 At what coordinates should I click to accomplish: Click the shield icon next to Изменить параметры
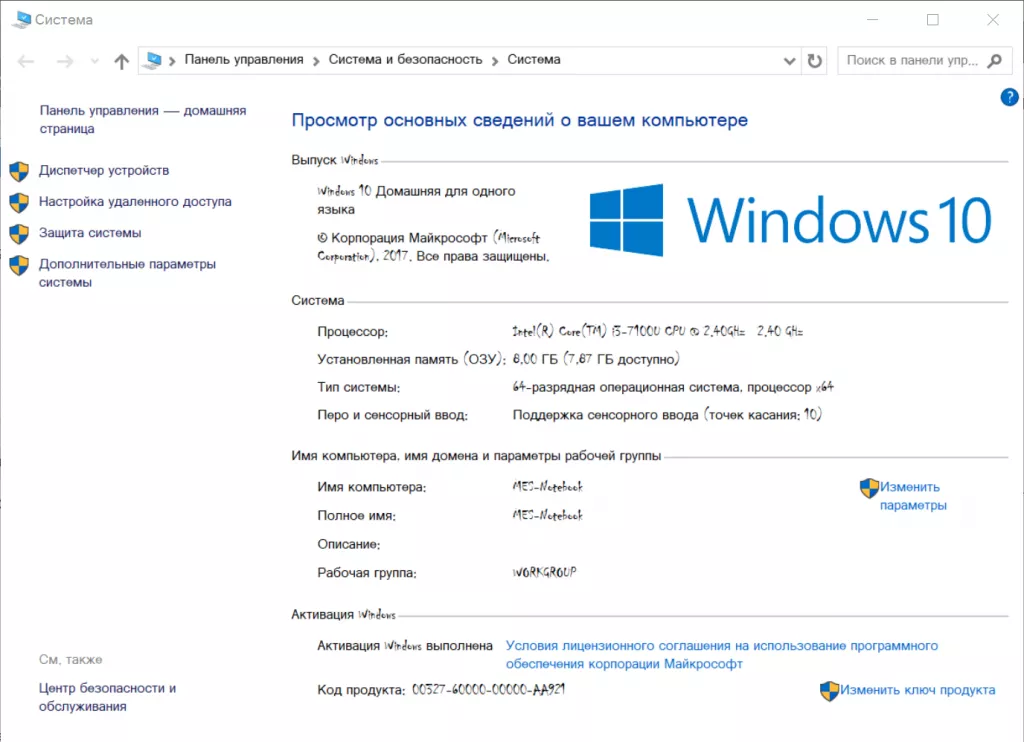coord(869,488)
